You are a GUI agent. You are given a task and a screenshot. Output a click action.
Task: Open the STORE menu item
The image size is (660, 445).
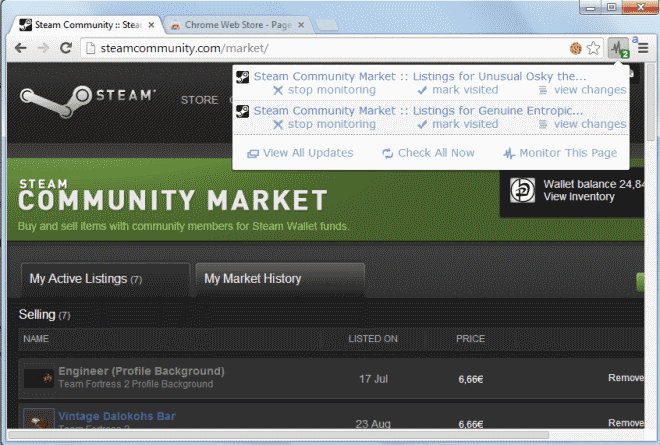click(x=200, y=100)
